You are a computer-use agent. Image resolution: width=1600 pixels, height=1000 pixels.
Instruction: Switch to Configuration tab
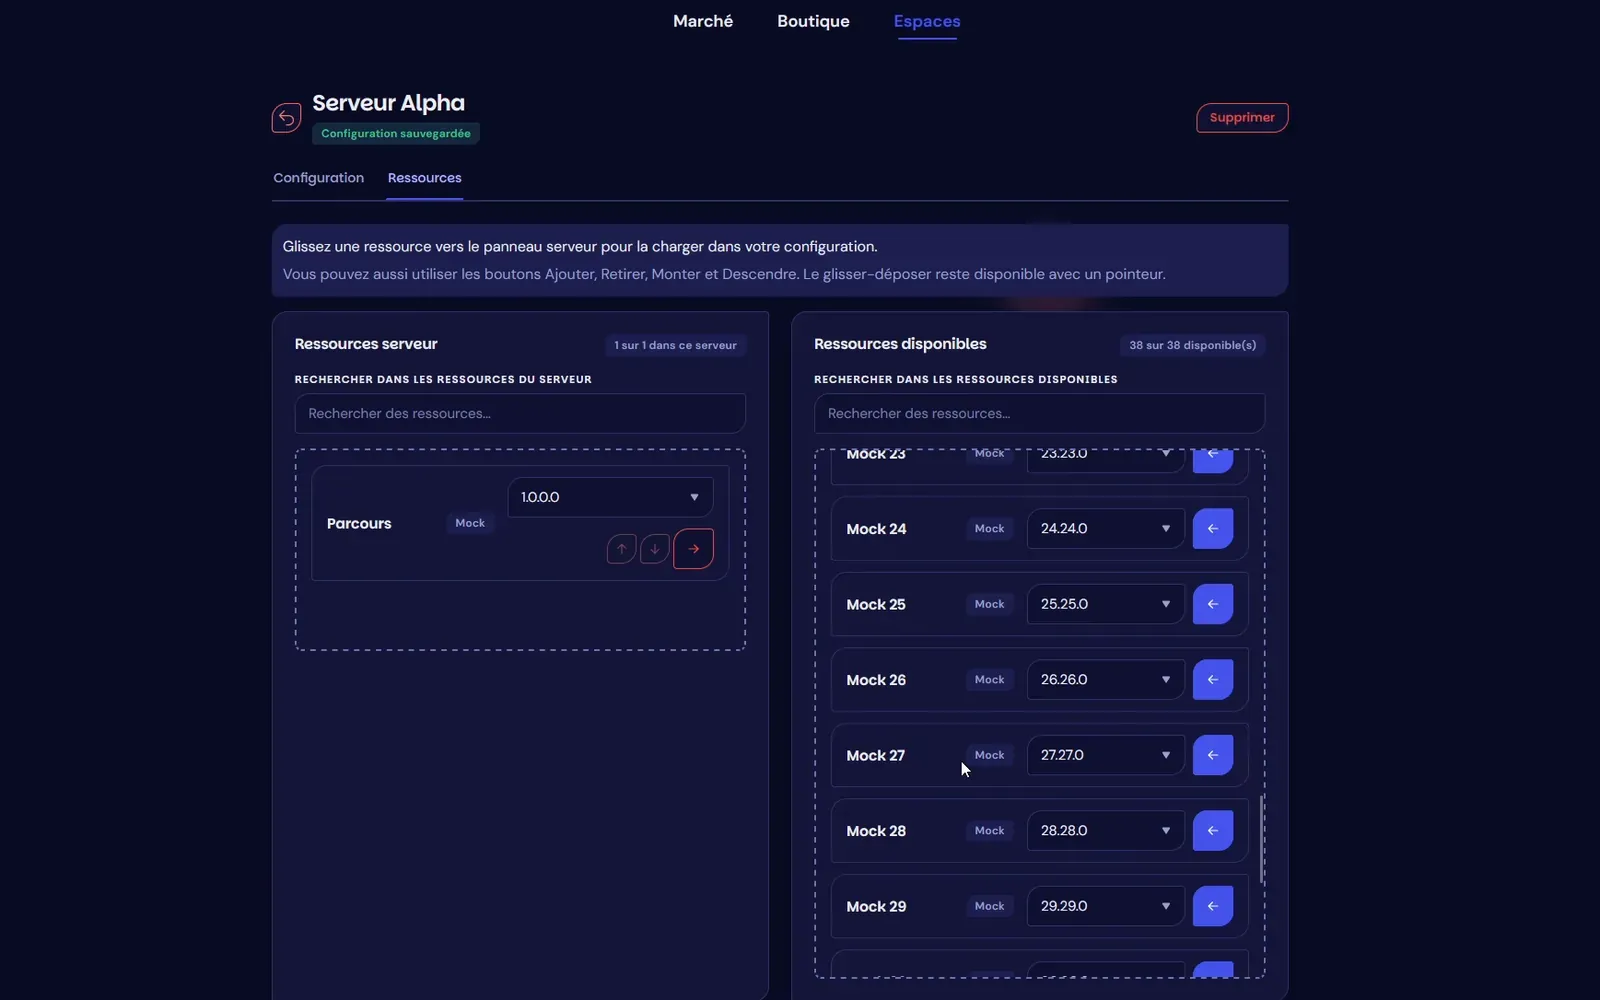point(318,178)
